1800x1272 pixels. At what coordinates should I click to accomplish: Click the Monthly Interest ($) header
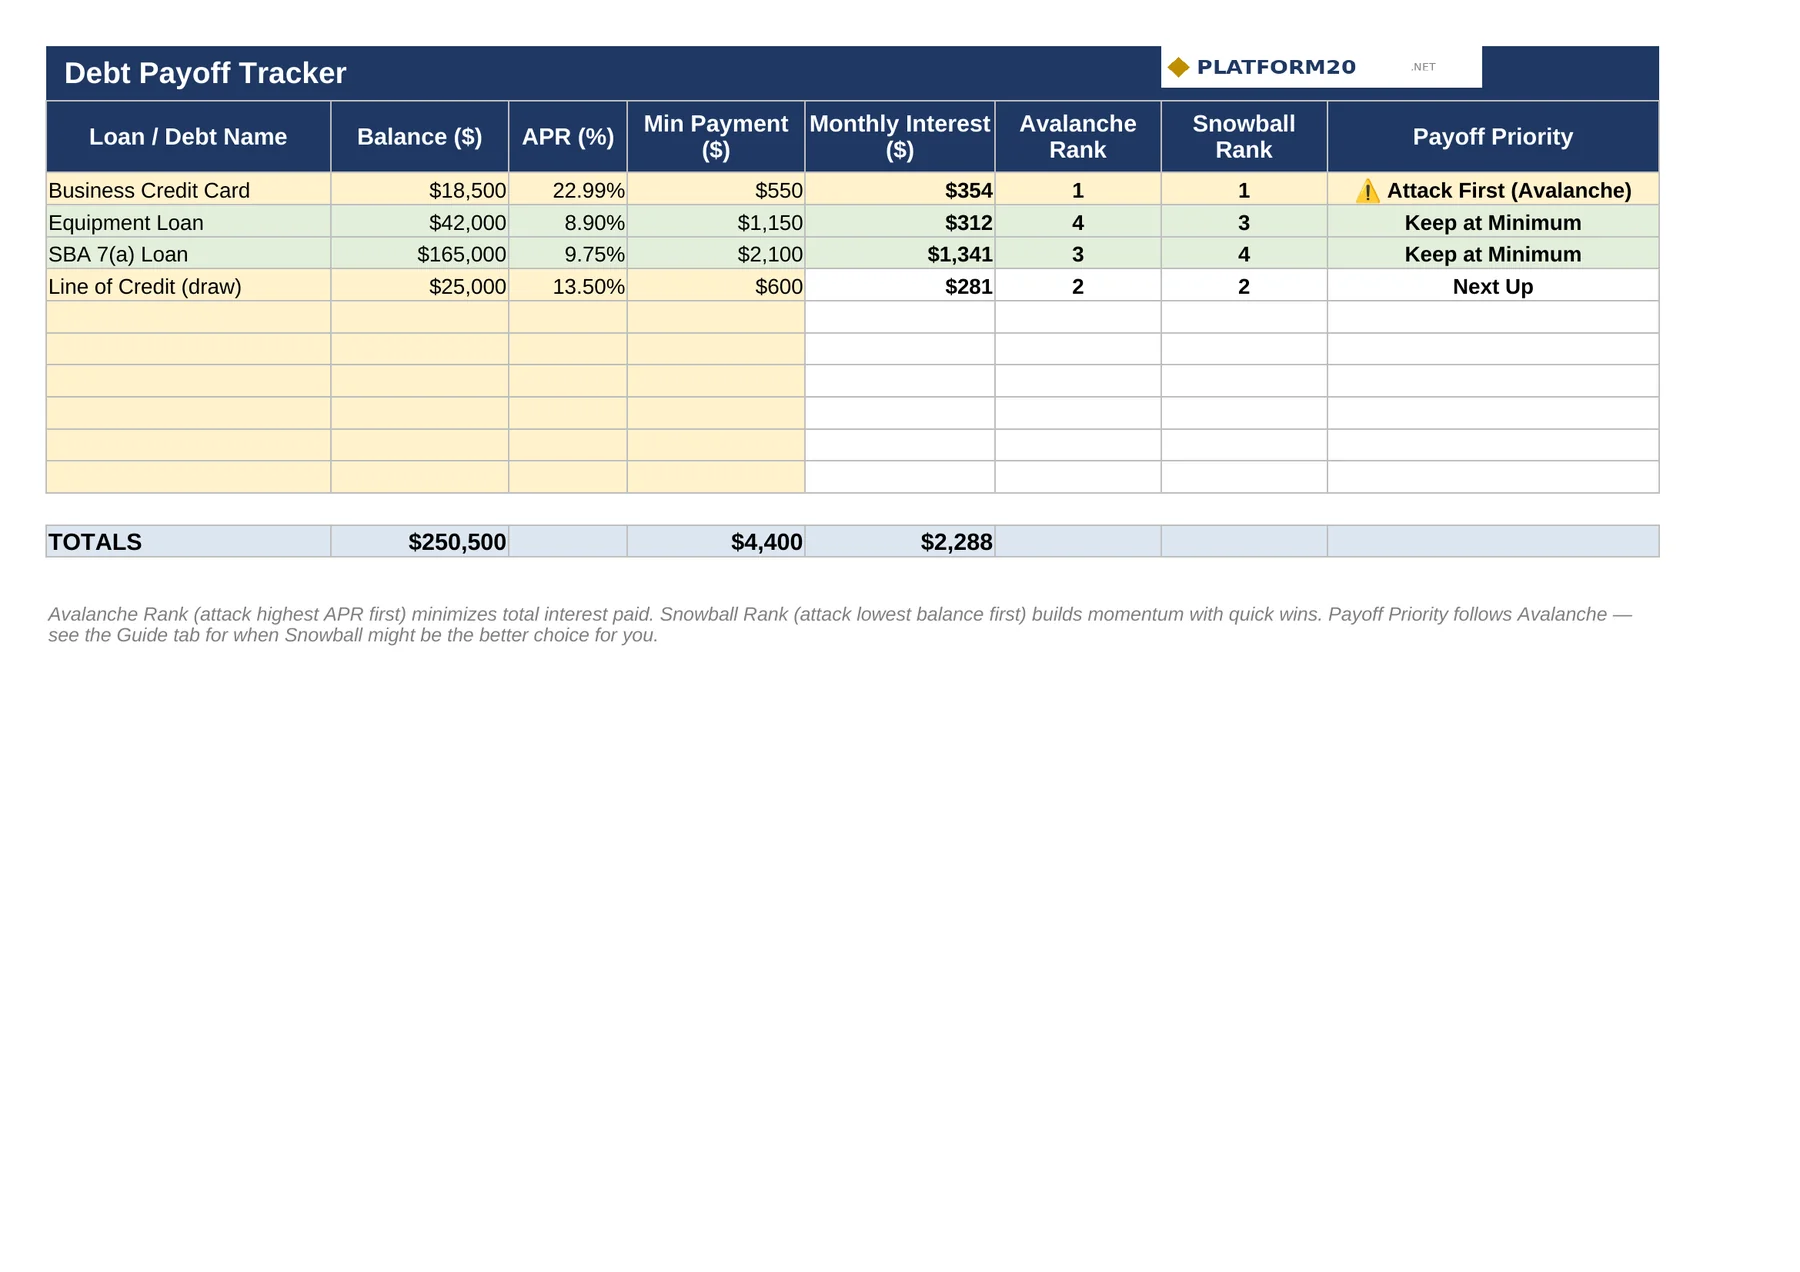pyautogui.click(x=900, y=137)
